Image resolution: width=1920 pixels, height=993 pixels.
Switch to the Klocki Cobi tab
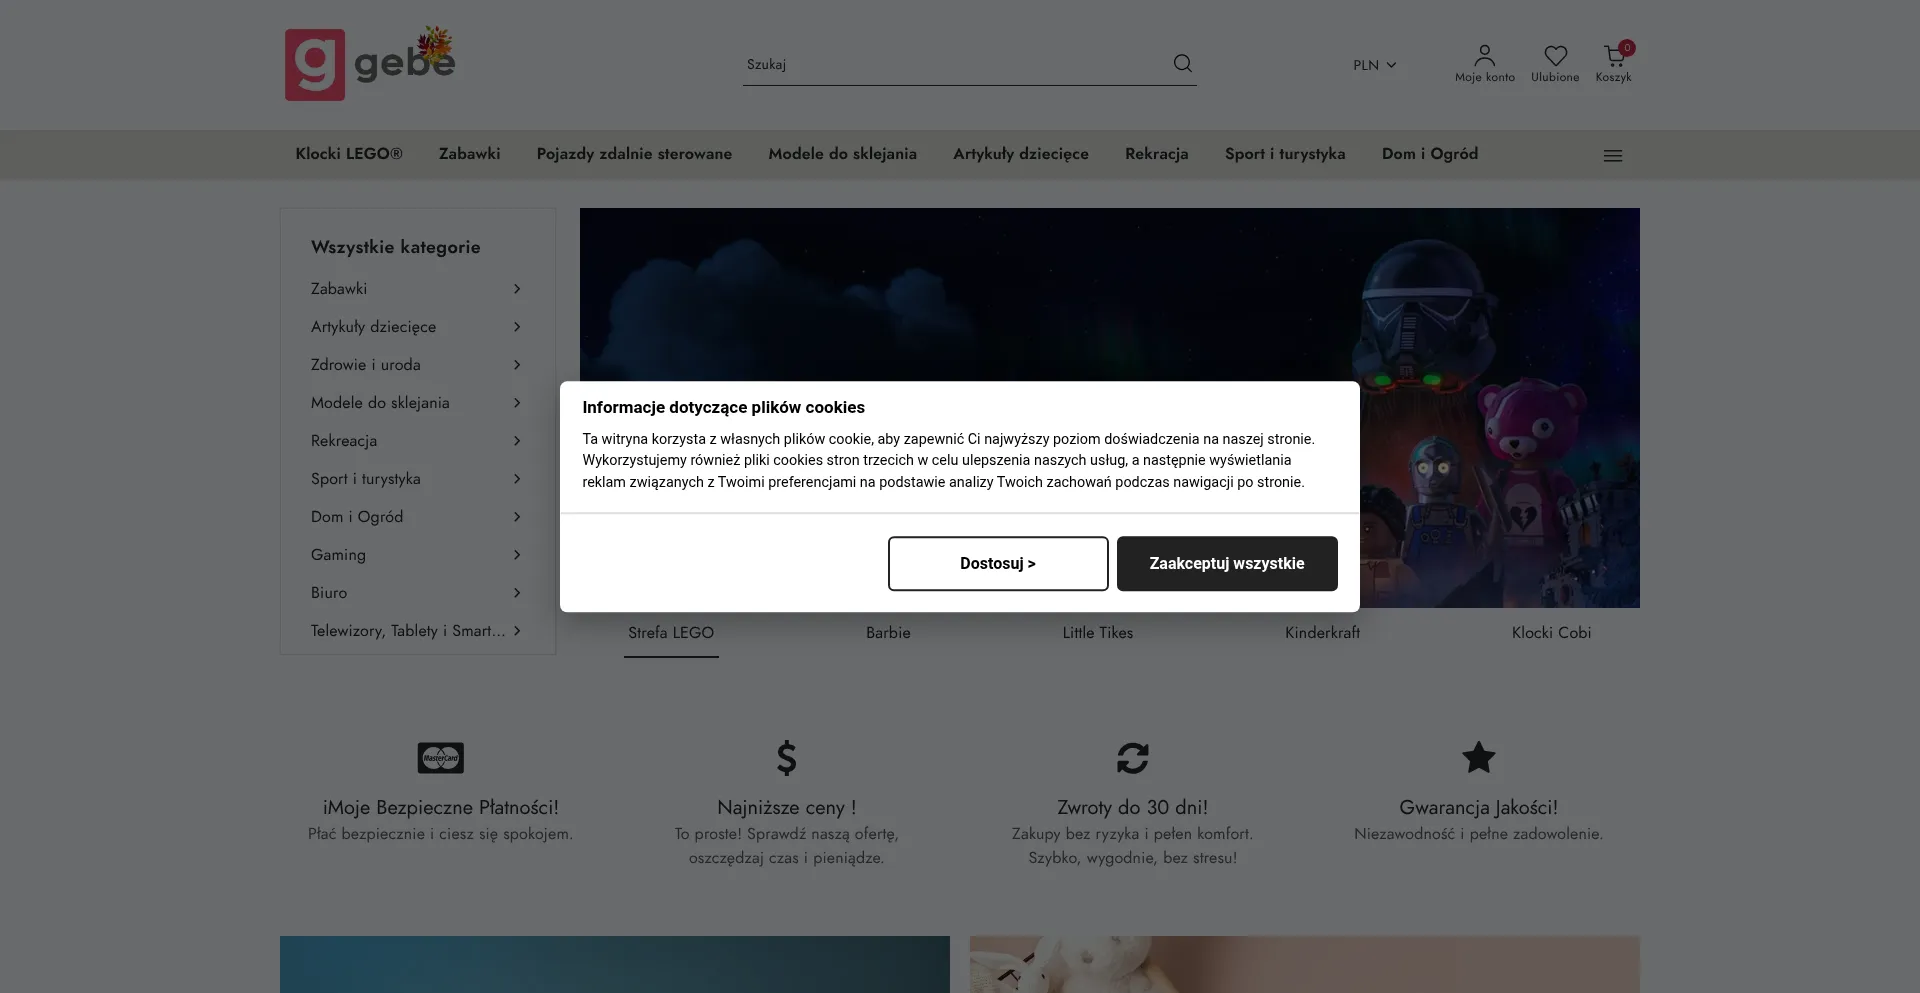click(x=1550, y=633)
